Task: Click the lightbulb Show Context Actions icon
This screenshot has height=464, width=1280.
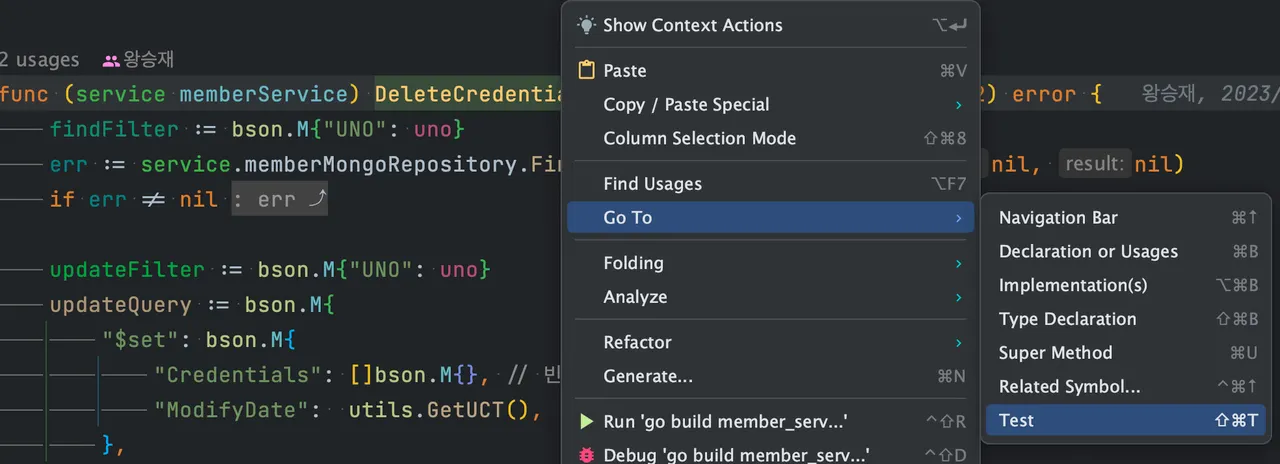Action: (x=587, y=25)
